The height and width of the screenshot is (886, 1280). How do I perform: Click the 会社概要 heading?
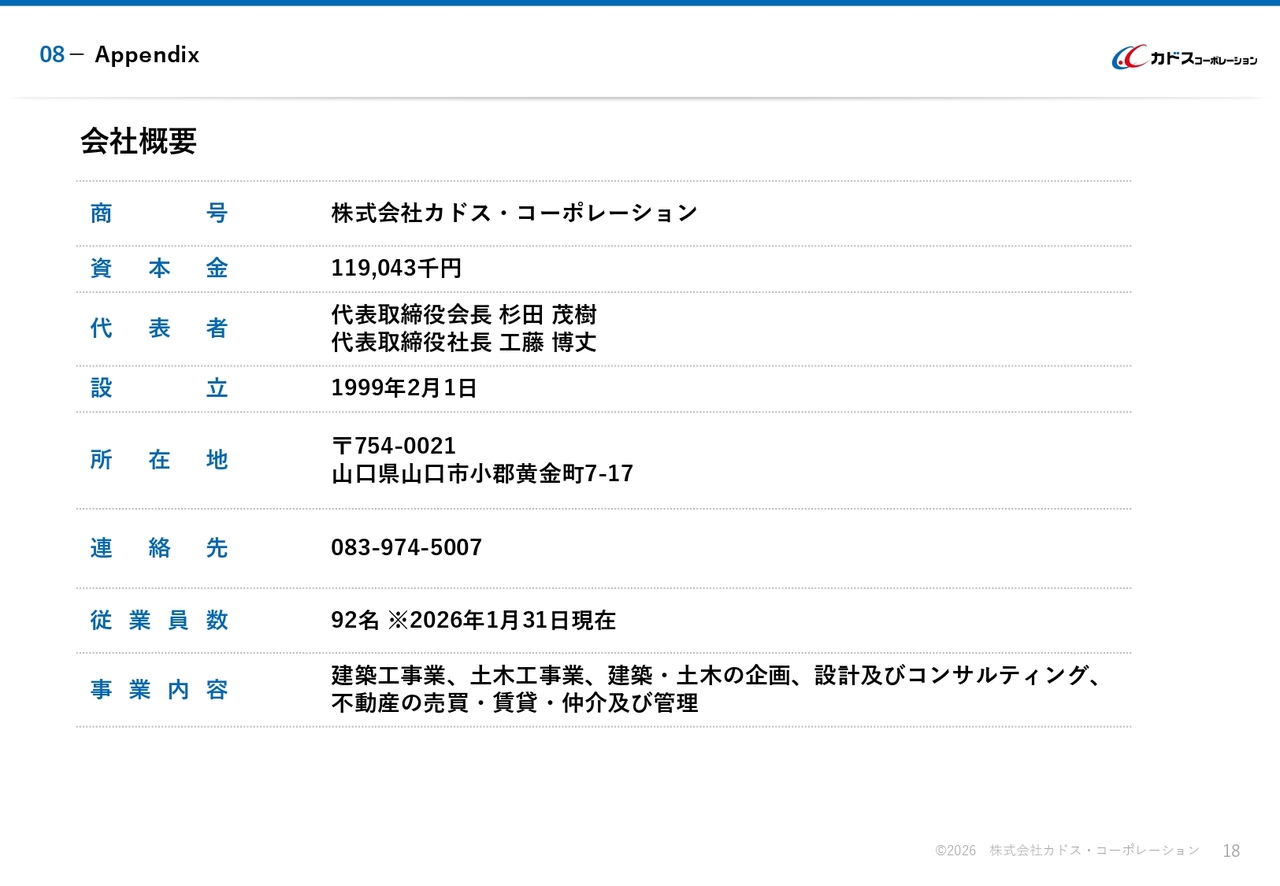click(139, 142)
